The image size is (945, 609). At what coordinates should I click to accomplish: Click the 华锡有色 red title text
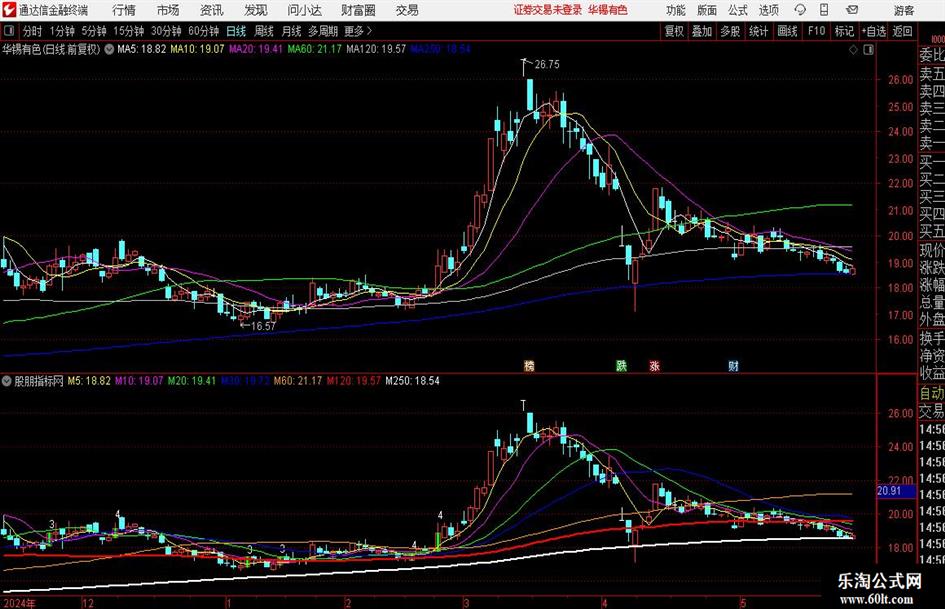pos(608,10)
